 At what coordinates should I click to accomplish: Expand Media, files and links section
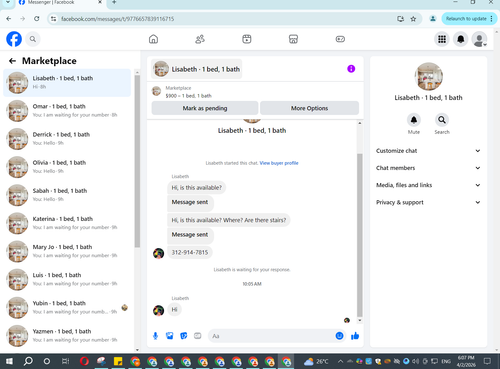tap(428, 185)
